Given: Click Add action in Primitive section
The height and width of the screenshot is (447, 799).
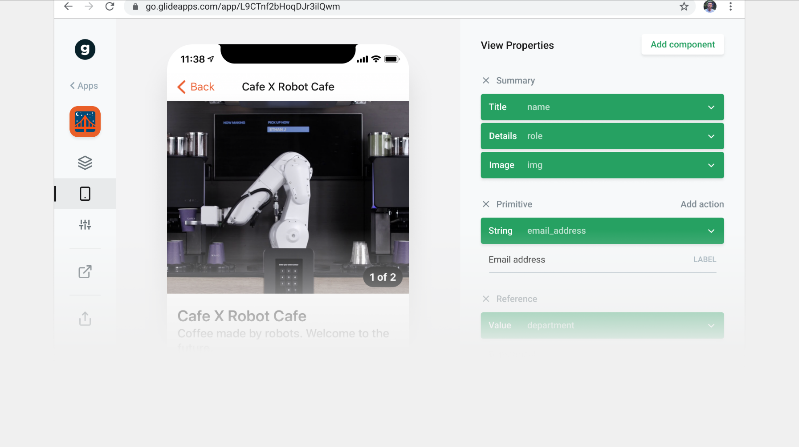Looking at the screenshot, I should [702, 204].
